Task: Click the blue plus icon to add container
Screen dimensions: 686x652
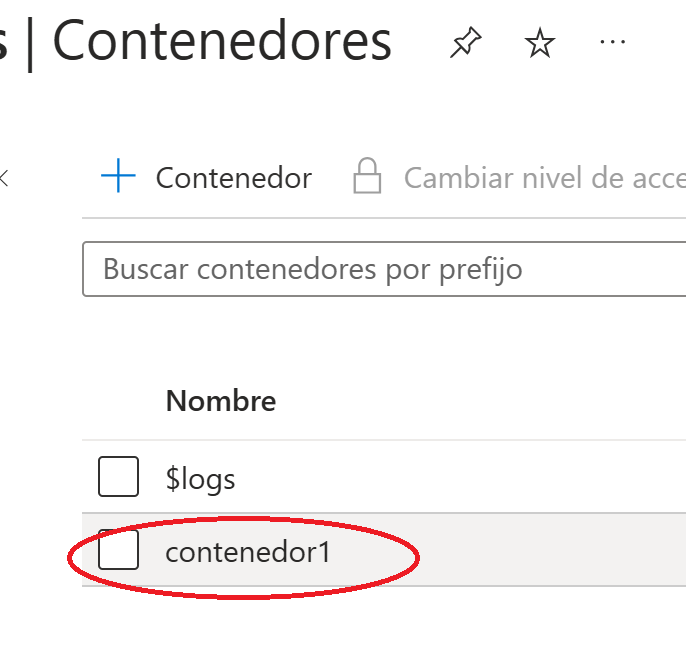Action: pyautogui.click(x=118, y=175)
